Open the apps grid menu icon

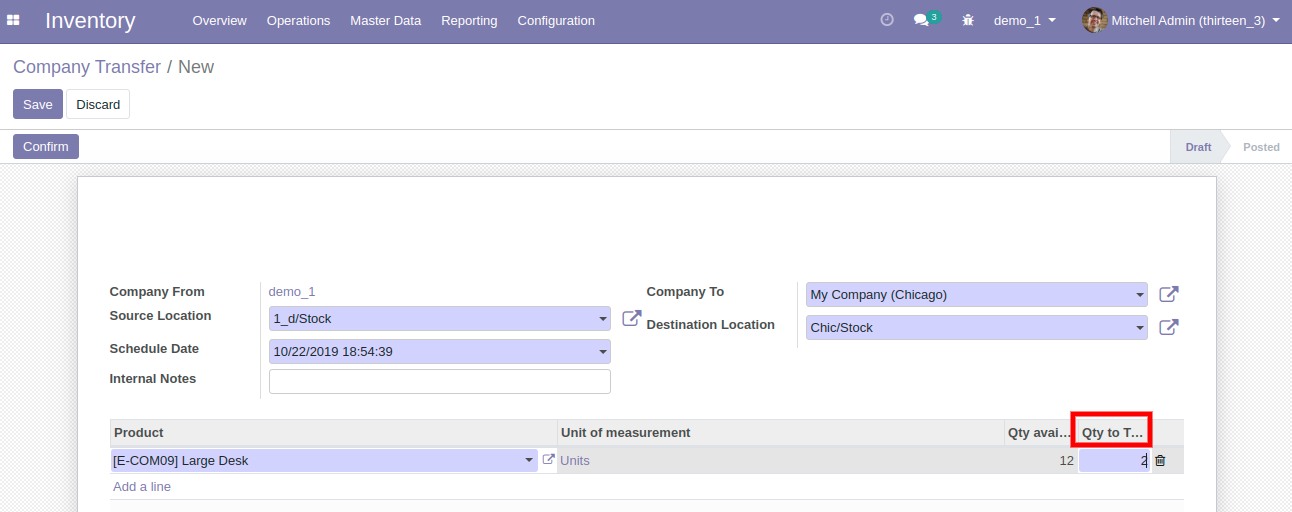[x=14, y=20]
